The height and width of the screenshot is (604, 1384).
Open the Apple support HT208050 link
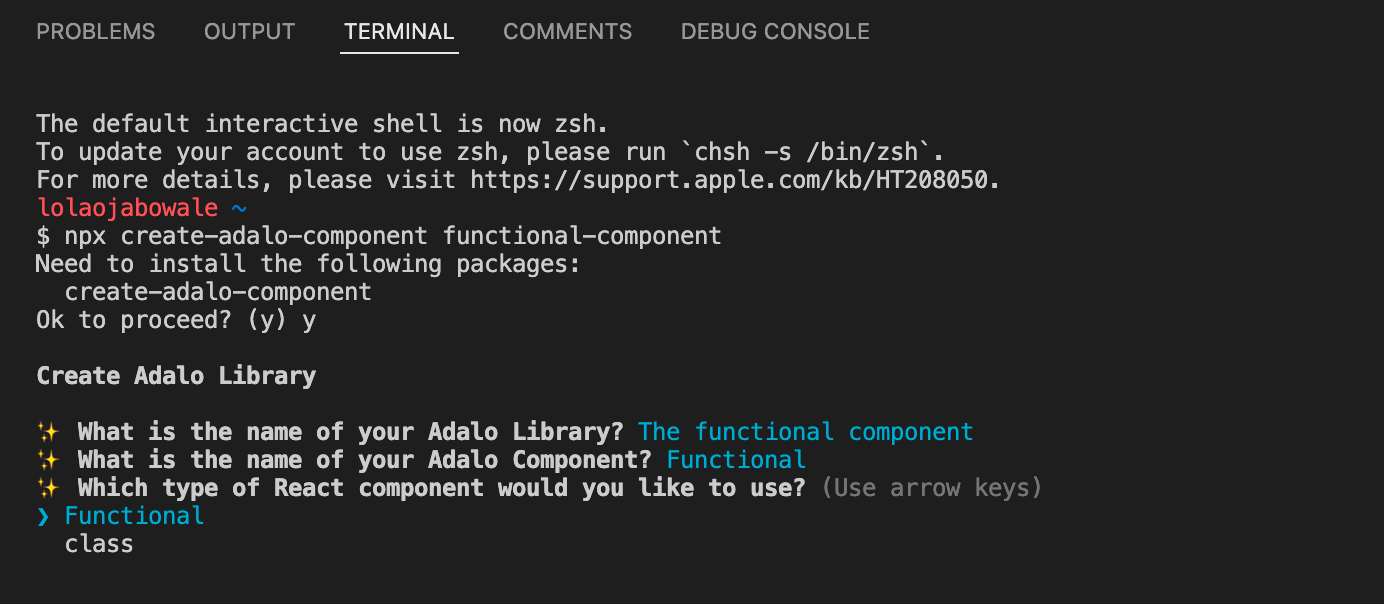point(735,180)
